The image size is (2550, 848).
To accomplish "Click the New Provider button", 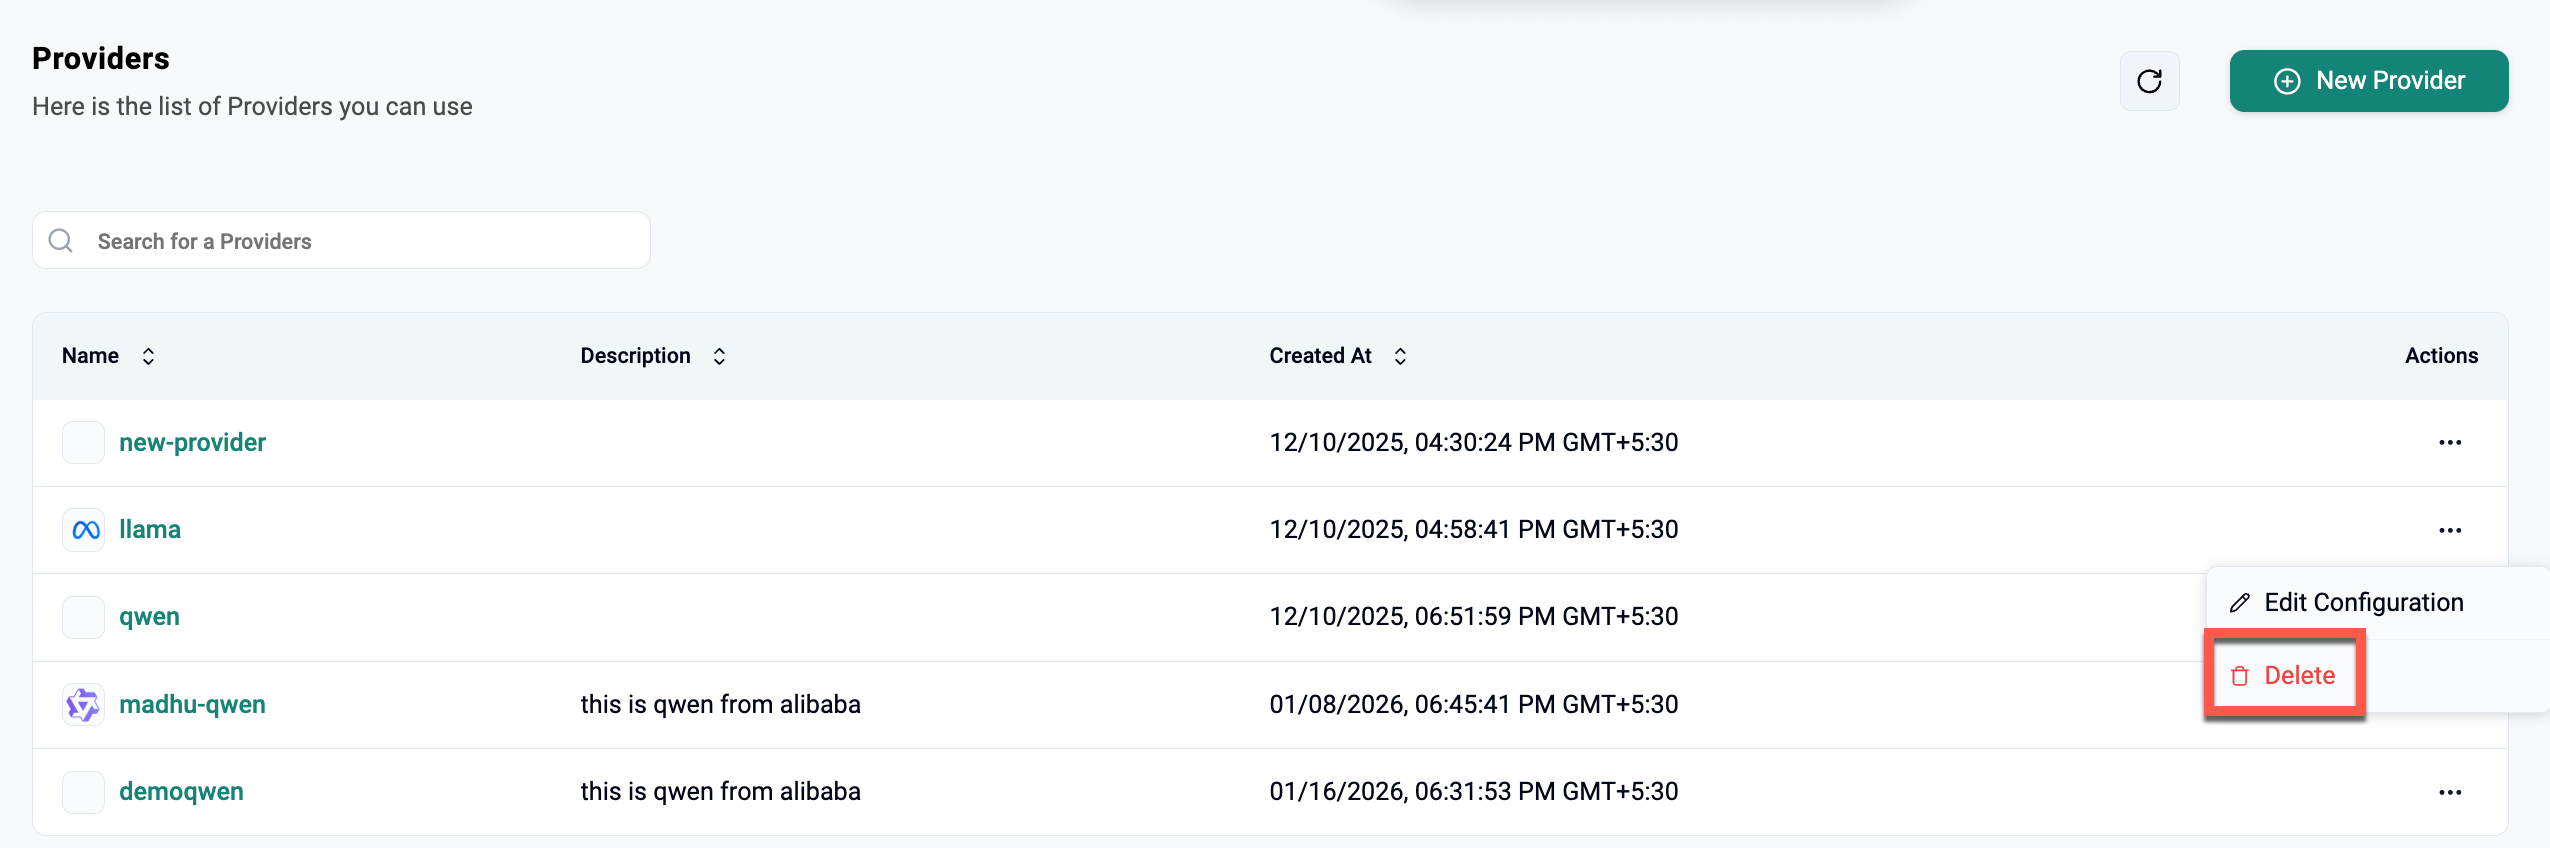I will [x=2368, y=81].
